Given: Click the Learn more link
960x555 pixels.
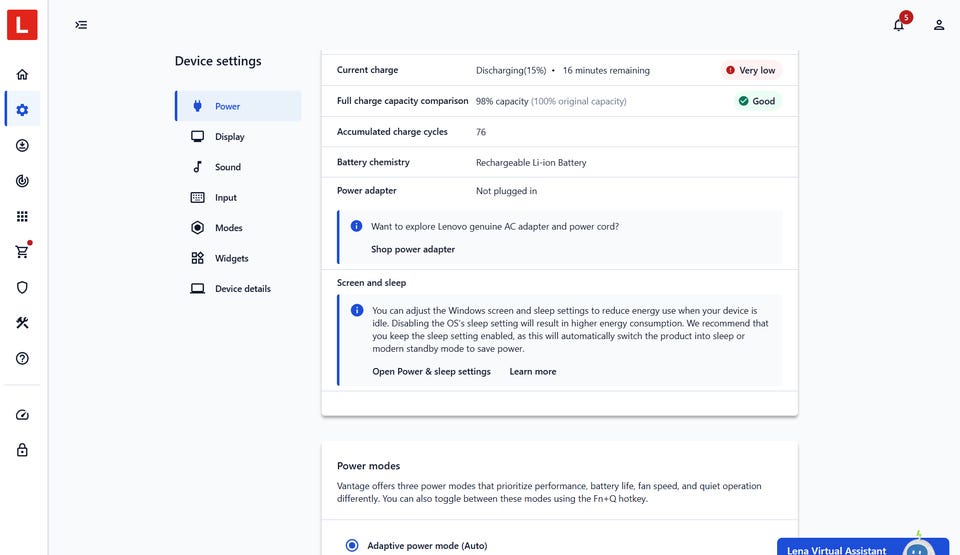Looking at the screenshot, I should (x=533, y=371).
